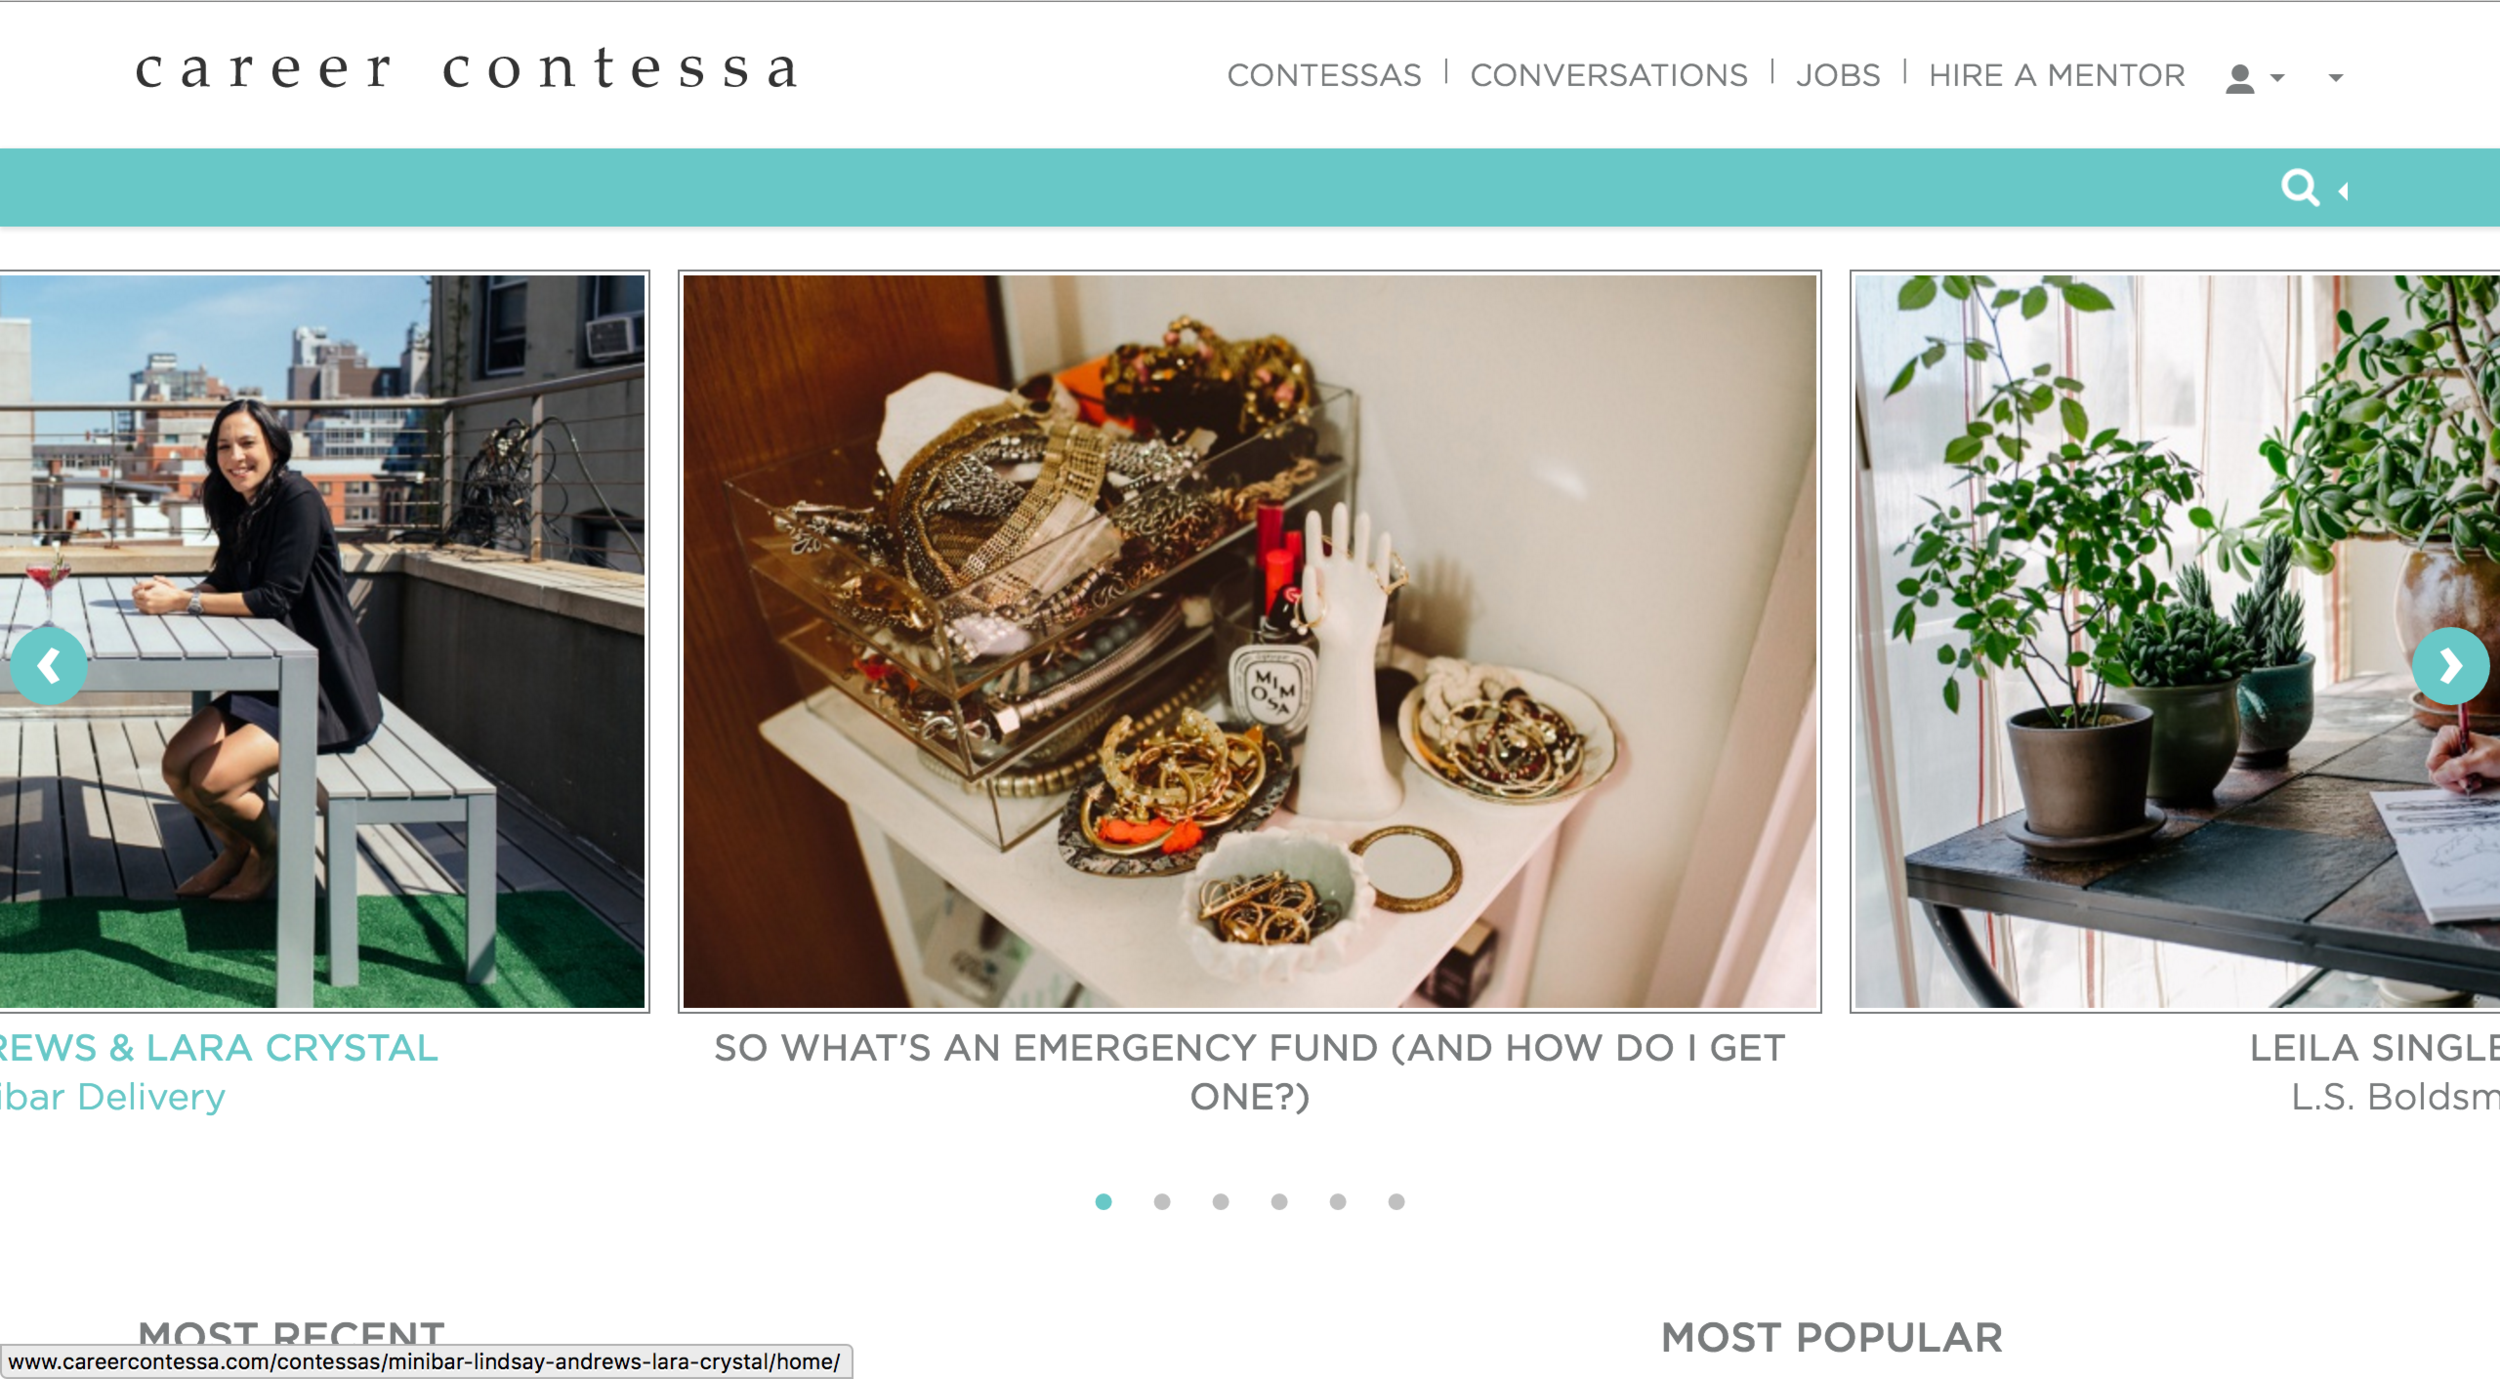Viewport: 2500px width, 1379px height.
Task: Click the user account profile icon
Action: point(2240,78)
